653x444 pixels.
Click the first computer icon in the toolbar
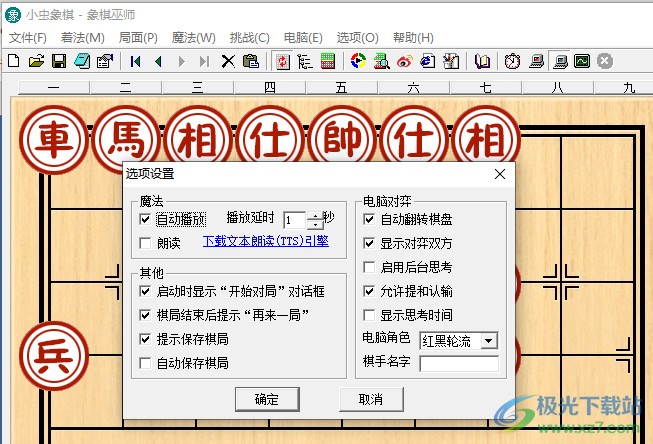(x=536, y=61)
